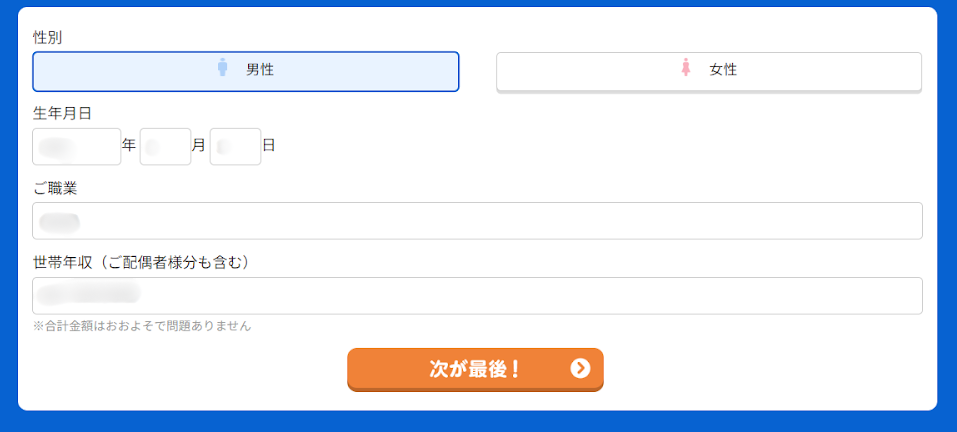Click the pink female figure icon
This screenshot has width=957, height=432.
(x=686, y=67)
